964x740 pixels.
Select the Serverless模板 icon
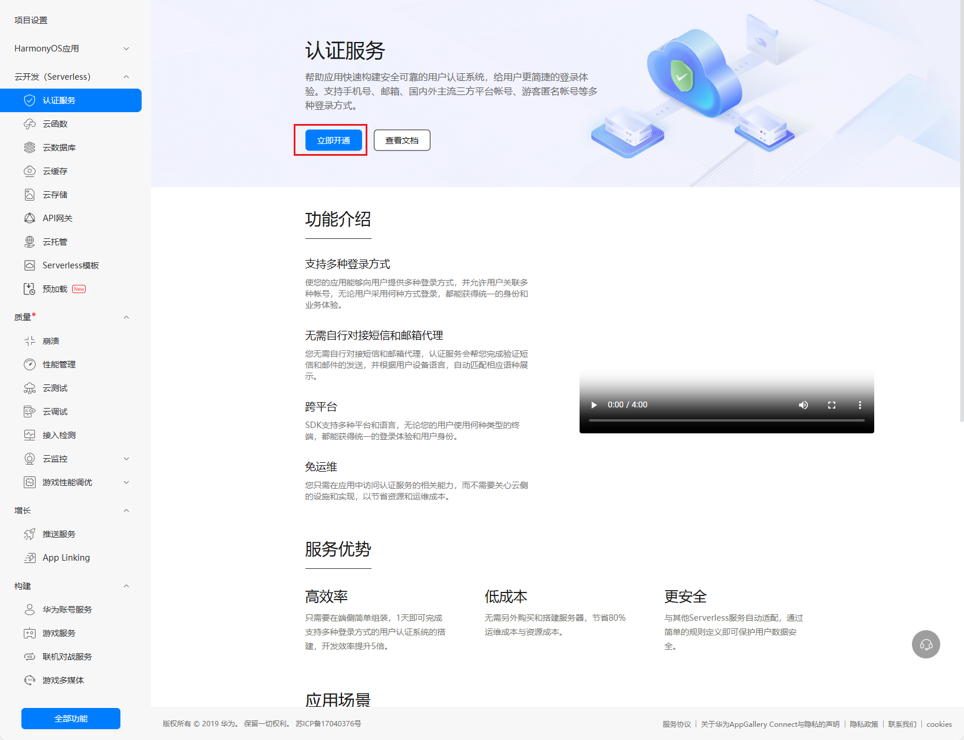[28, 264]
